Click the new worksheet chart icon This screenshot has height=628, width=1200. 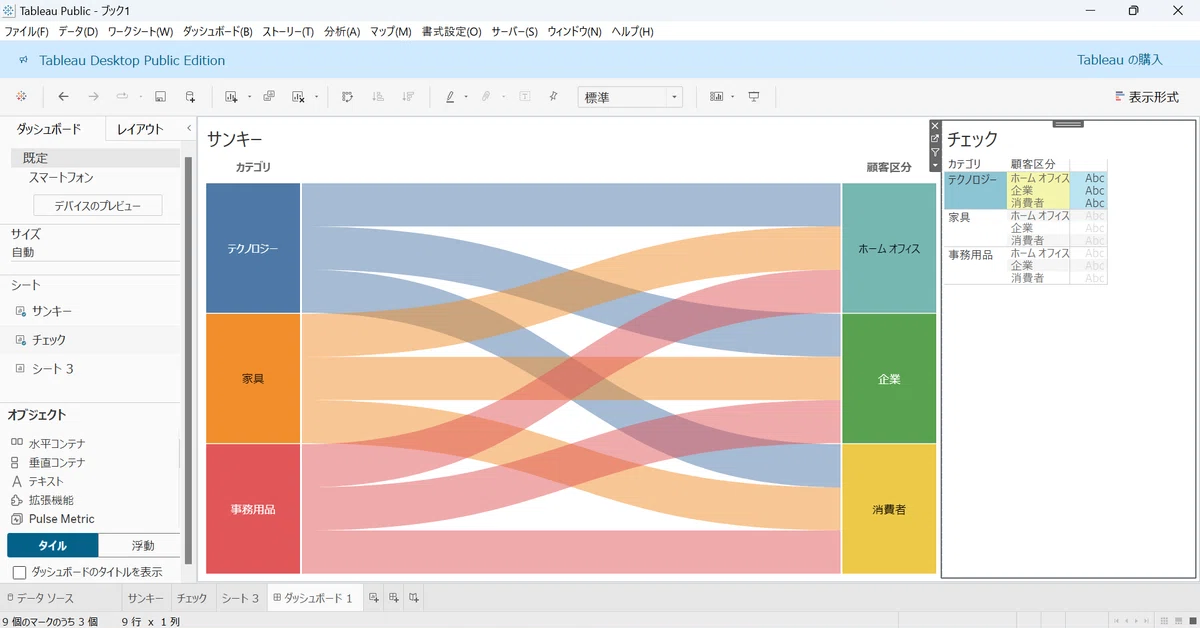pos(231,97)
